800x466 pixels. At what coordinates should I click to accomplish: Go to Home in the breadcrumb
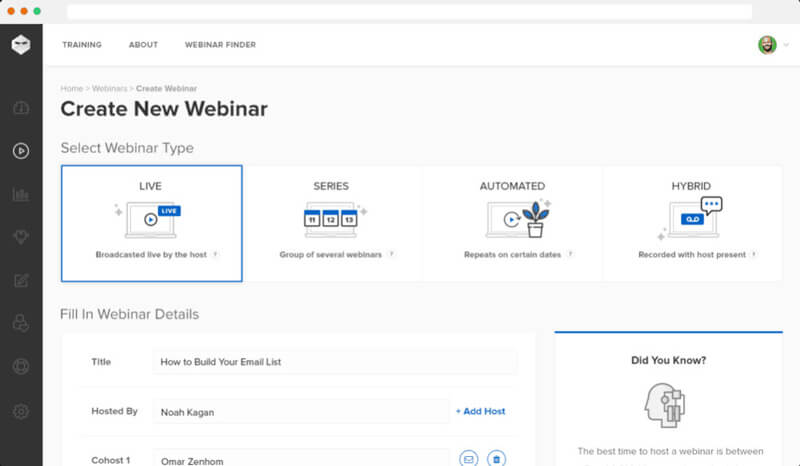tap(71, 88)
